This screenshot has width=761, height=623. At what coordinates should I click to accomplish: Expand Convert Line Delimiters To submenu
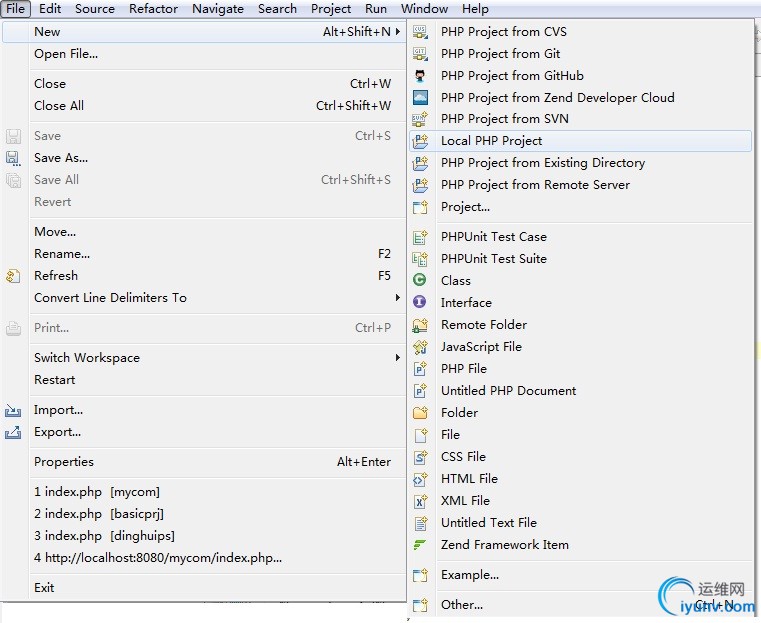point(397,297)
